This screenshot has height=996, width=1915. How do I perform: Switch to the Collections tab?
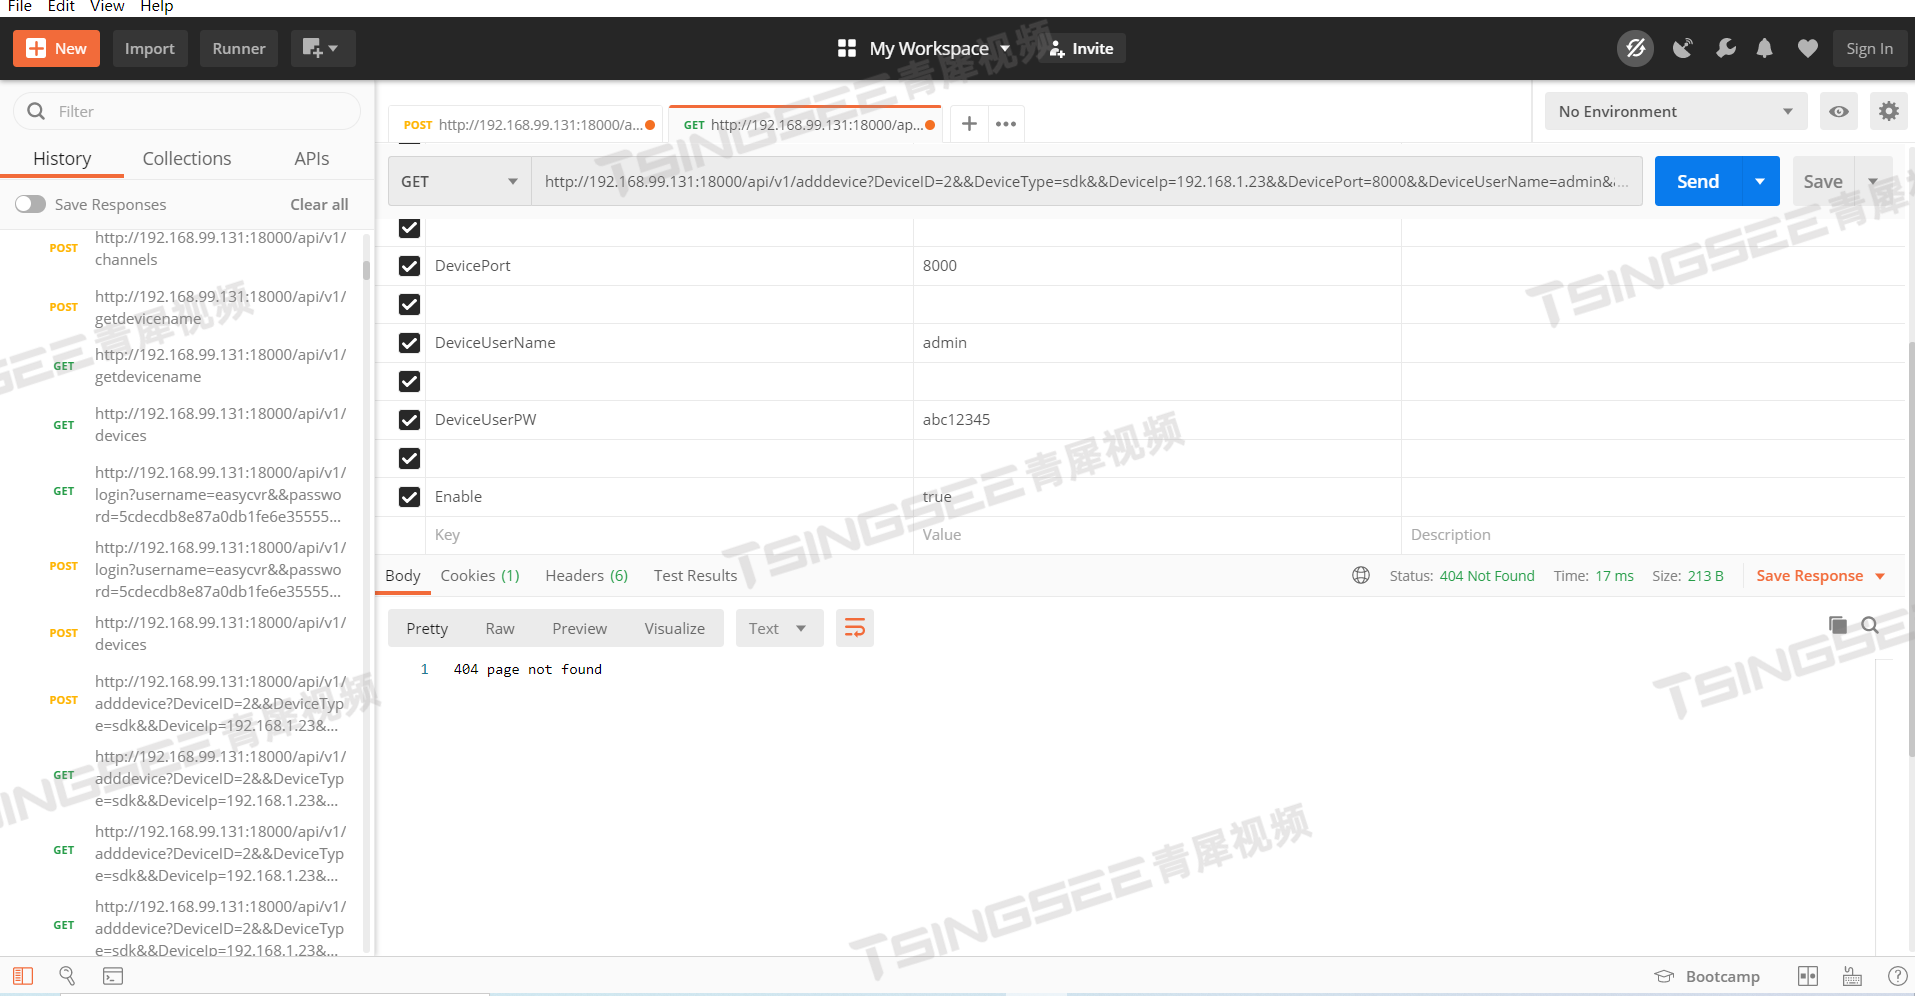pyautogui.click(x=187, y=158)
